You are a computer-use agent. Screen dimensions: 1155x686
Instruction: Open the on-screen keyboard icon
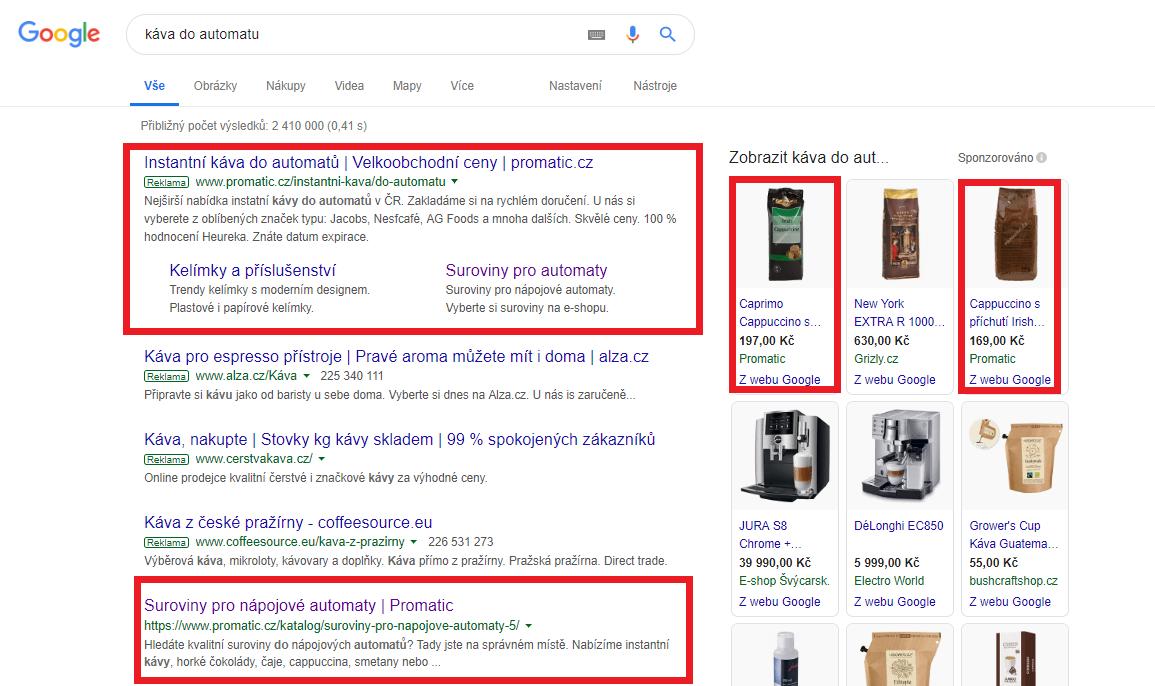pyautogui.click(x=597, y=35)
